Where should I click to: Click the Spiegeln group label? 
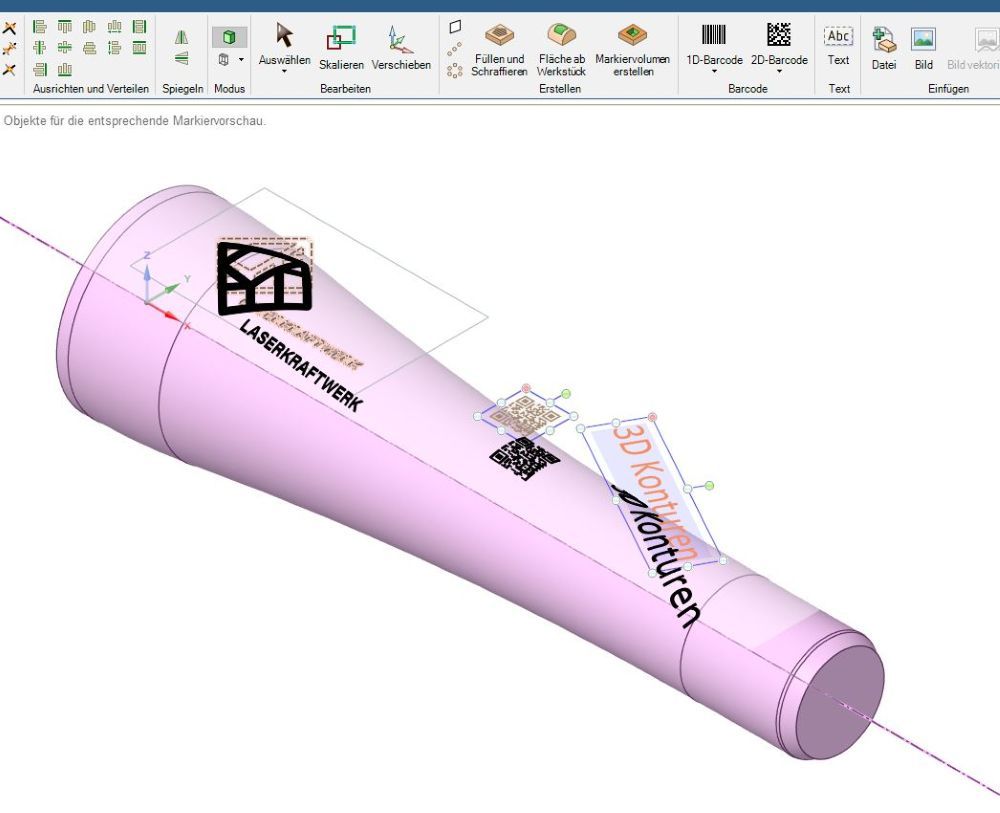182,89
